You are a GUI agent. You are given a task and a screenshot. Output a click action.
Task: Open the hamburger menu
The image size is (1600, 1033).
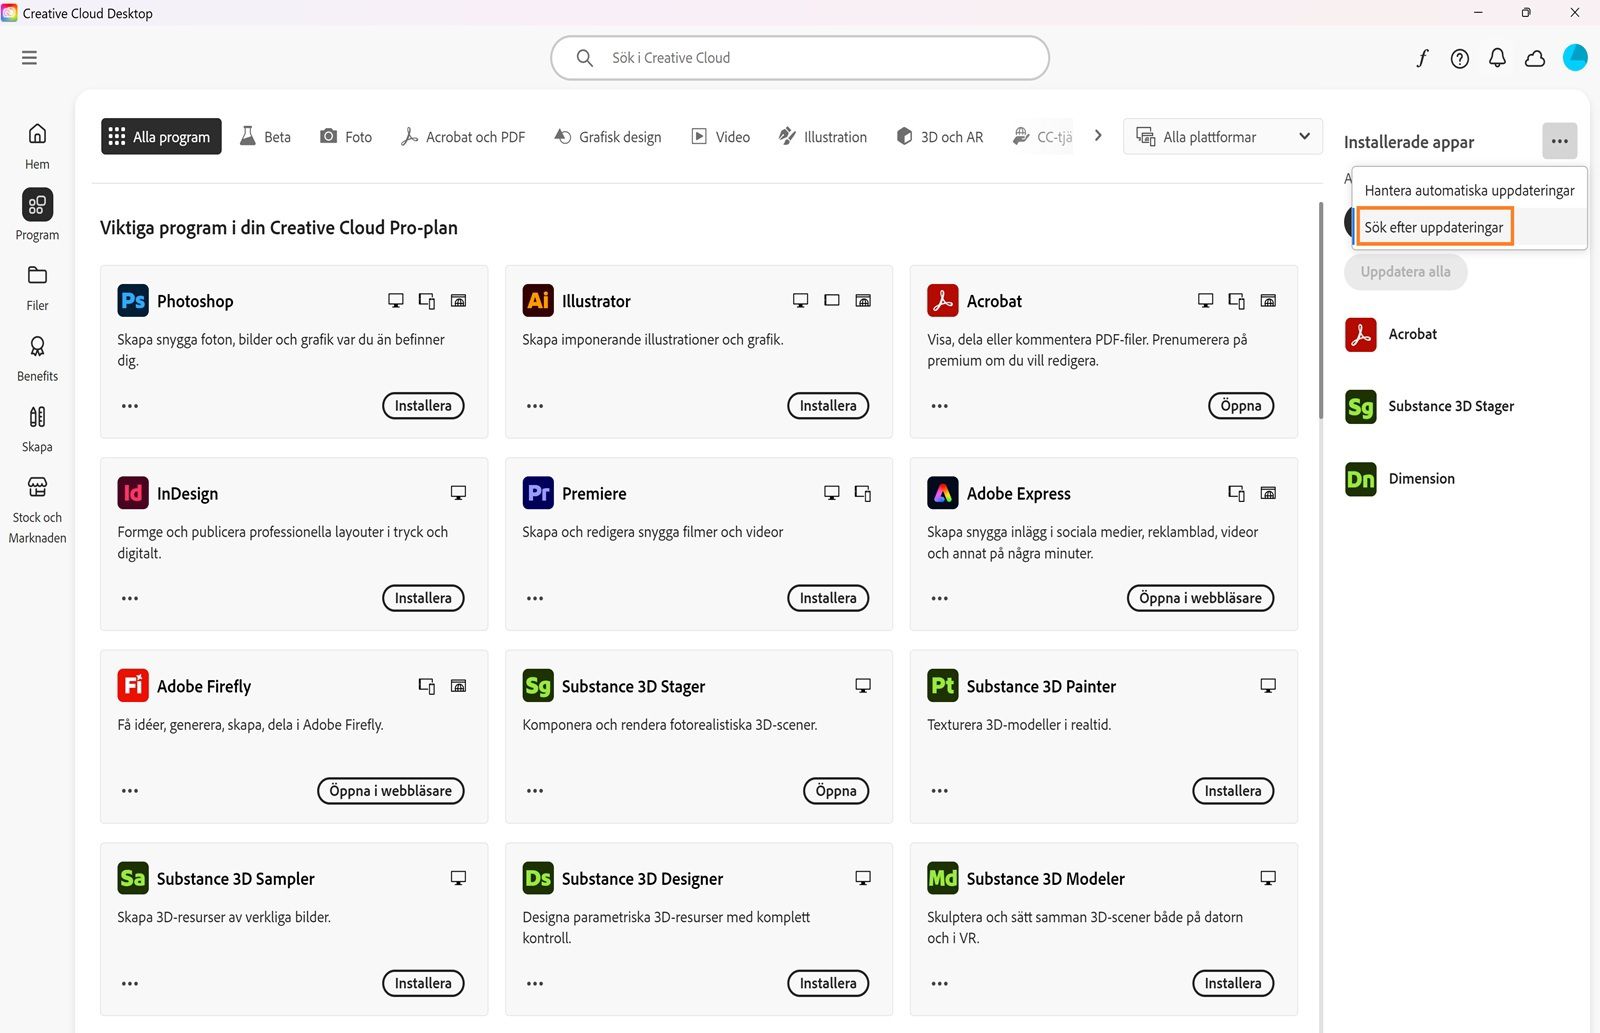coord(29,58)
